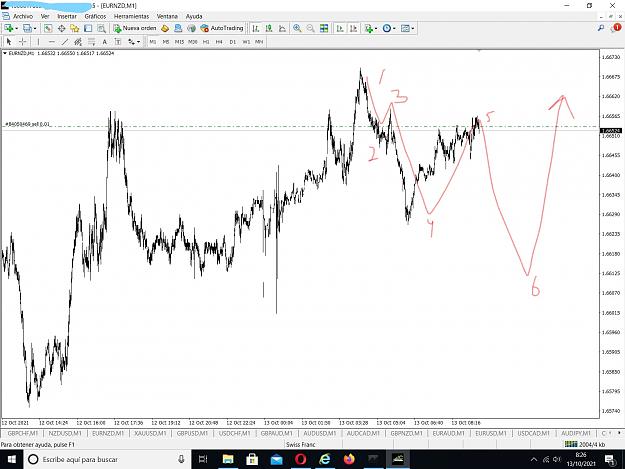Switch to M30 timeframe

193,42
